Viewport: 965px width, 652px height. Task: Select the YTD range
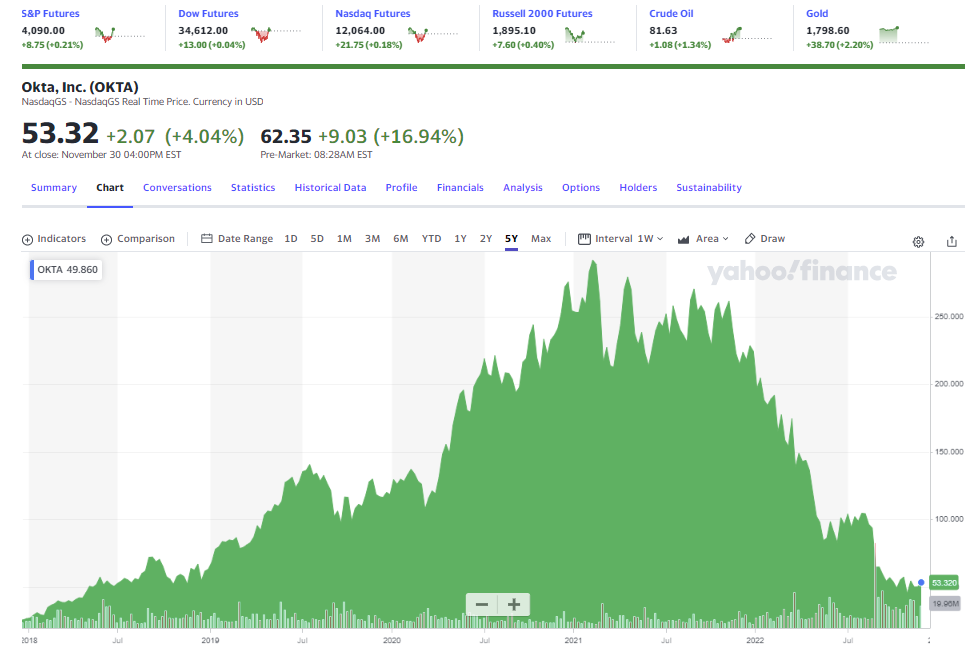tap(431, 239)
